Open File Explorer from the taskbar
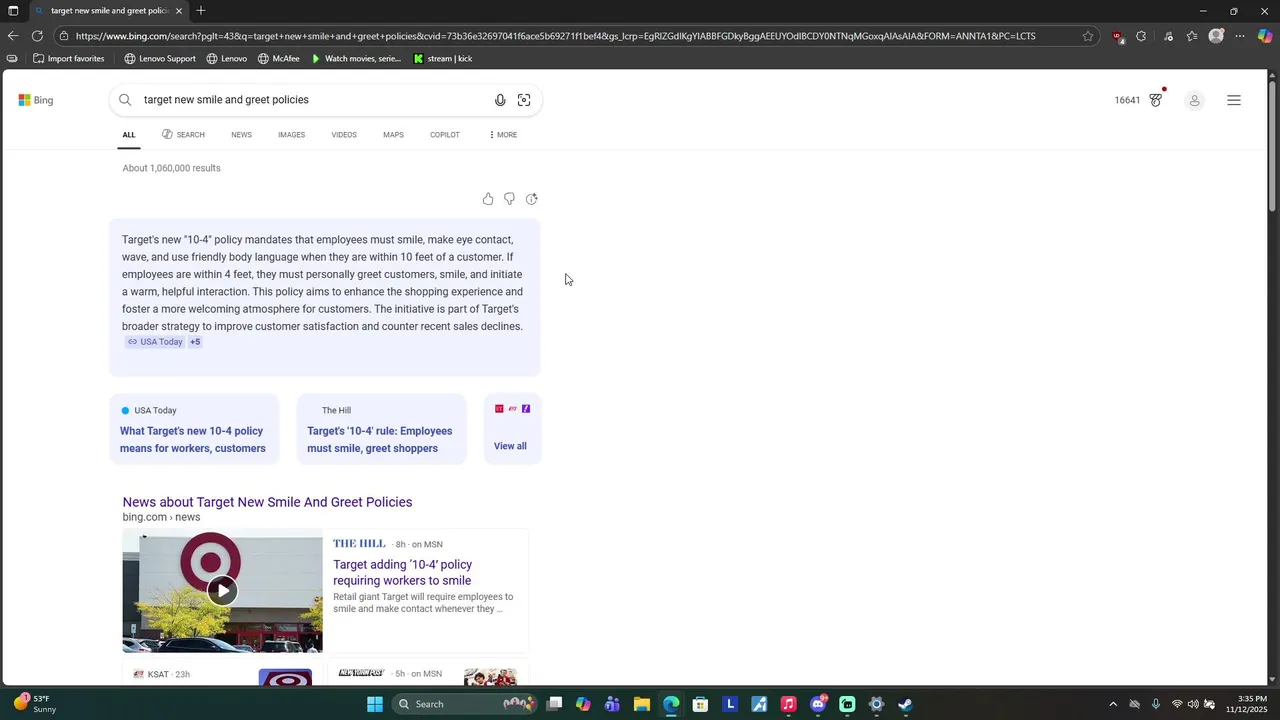Screen dimensions: 1280x720 click(642, 704)
